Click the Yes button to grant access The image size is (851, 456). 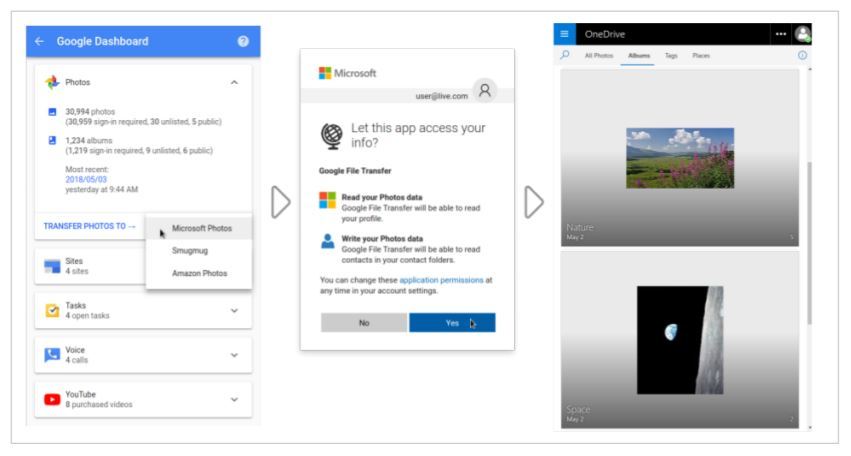coord(452,322)
